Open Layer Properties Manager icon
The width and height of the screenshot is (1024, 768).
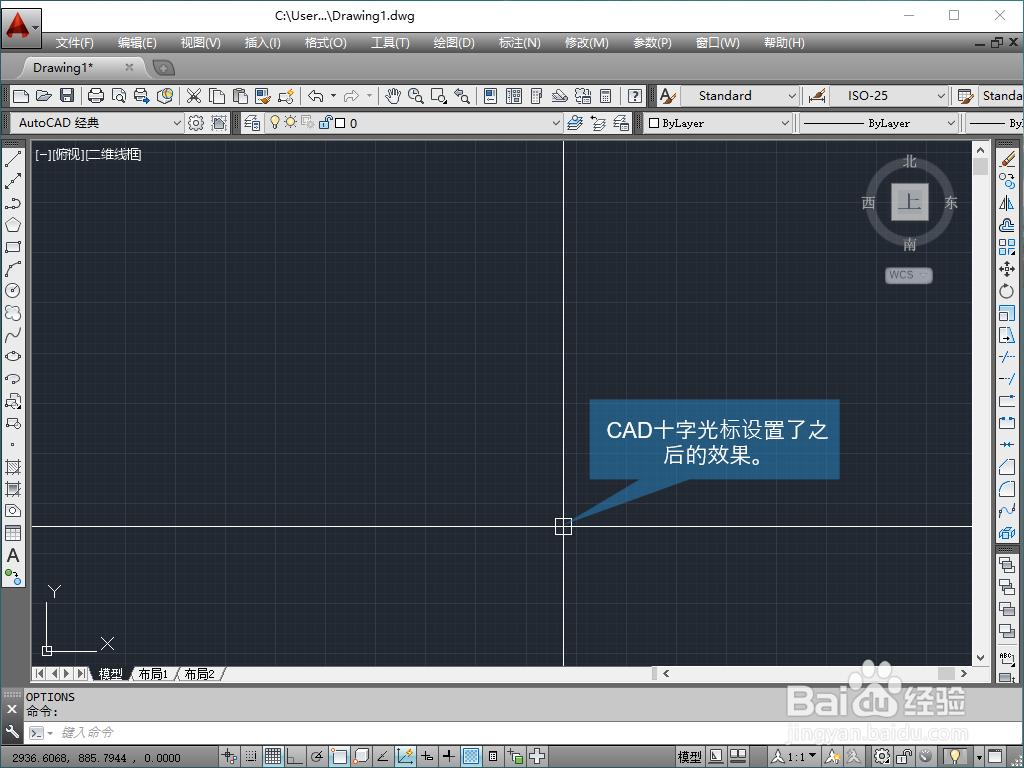click(x=252, y=123)
